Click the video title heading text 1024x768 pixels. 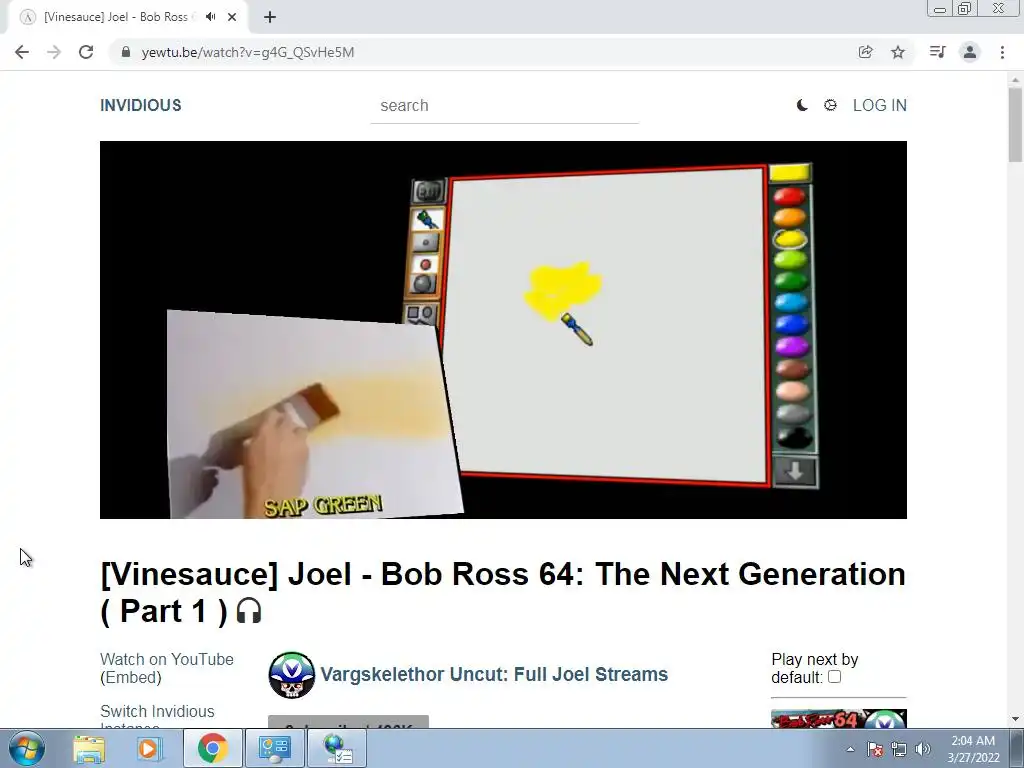click(503, 592)
